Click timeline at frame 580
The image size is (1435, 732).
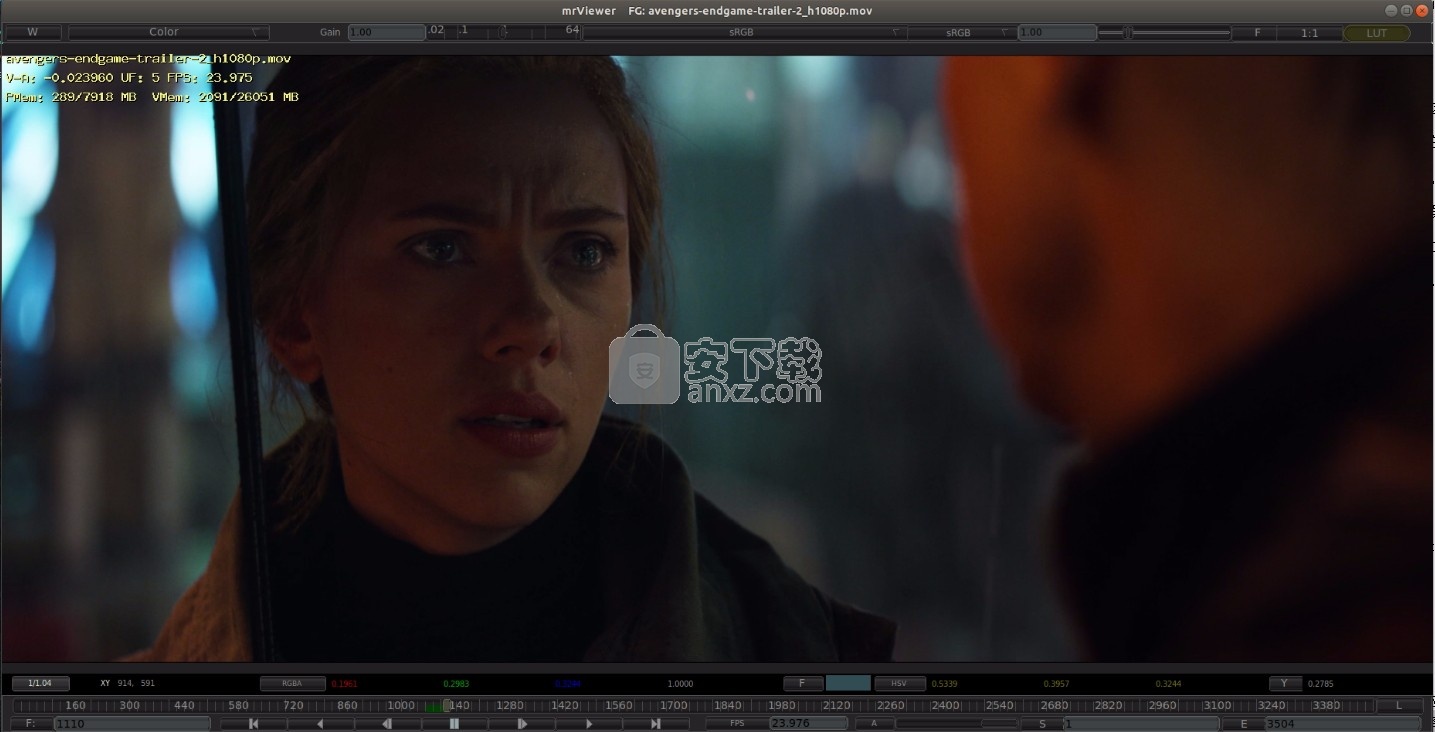tap(238, 705)
